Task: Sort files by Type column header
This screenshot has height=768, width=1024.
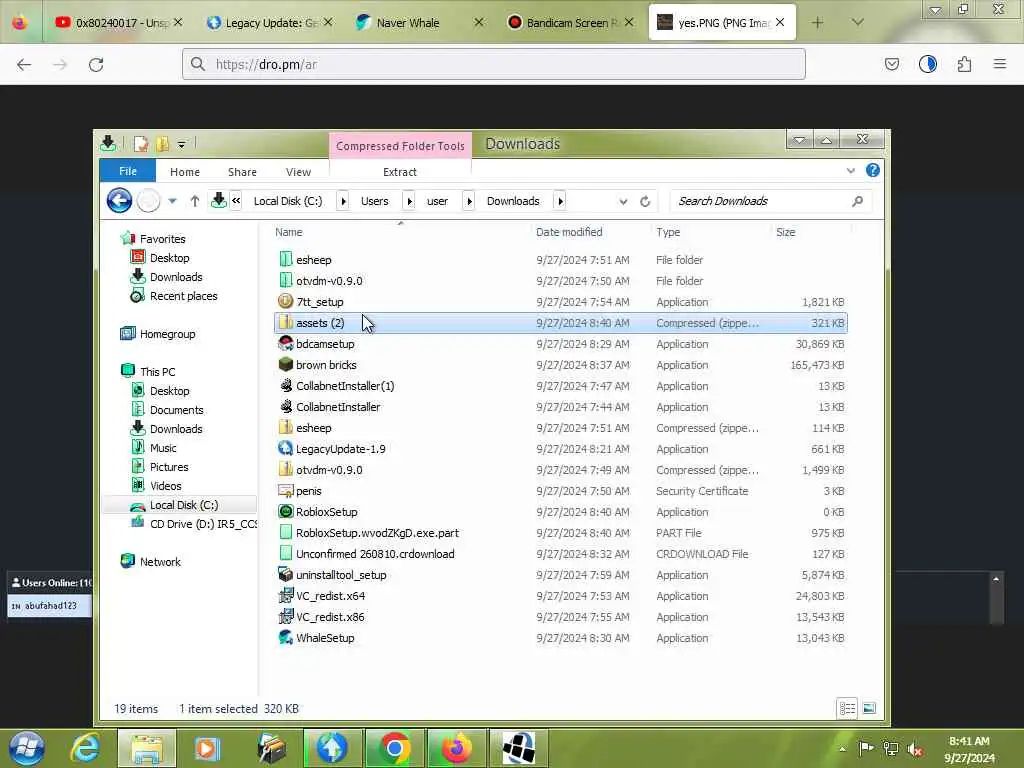Action: (x=668, y=232)
